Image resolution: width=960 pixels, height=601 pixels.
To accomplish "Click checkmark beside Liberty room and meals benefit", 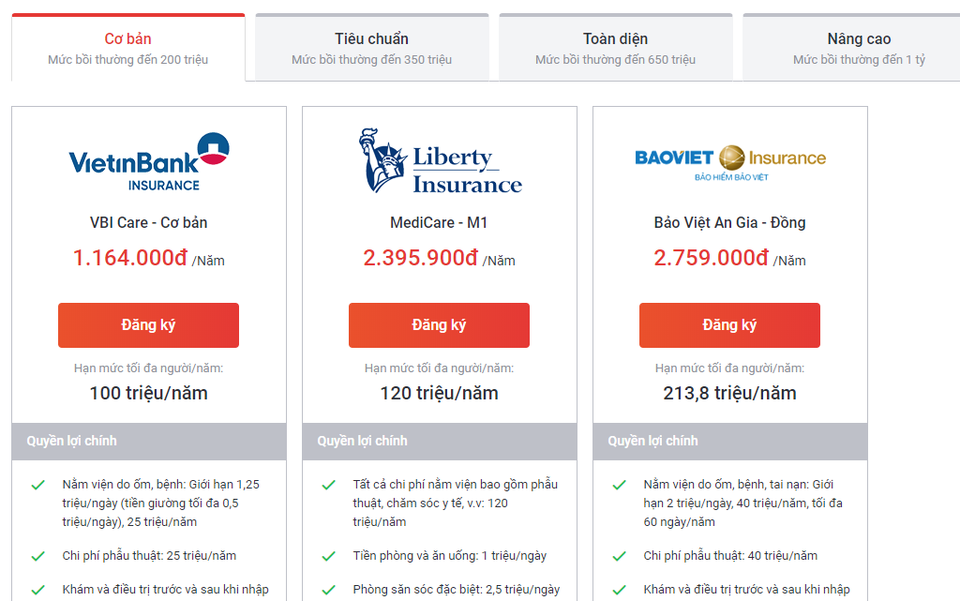I will click(329, 556).
